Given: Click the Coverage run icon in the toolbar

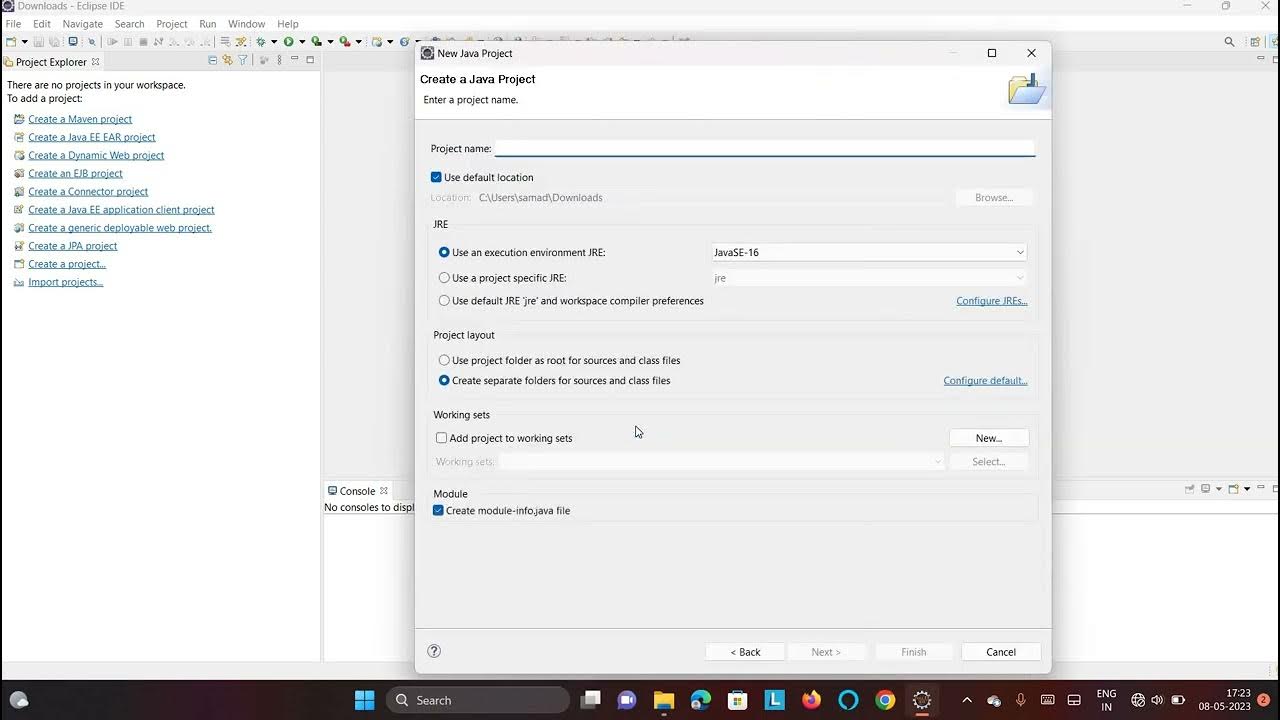Looking at the screenshot, I should coord(316,42).
